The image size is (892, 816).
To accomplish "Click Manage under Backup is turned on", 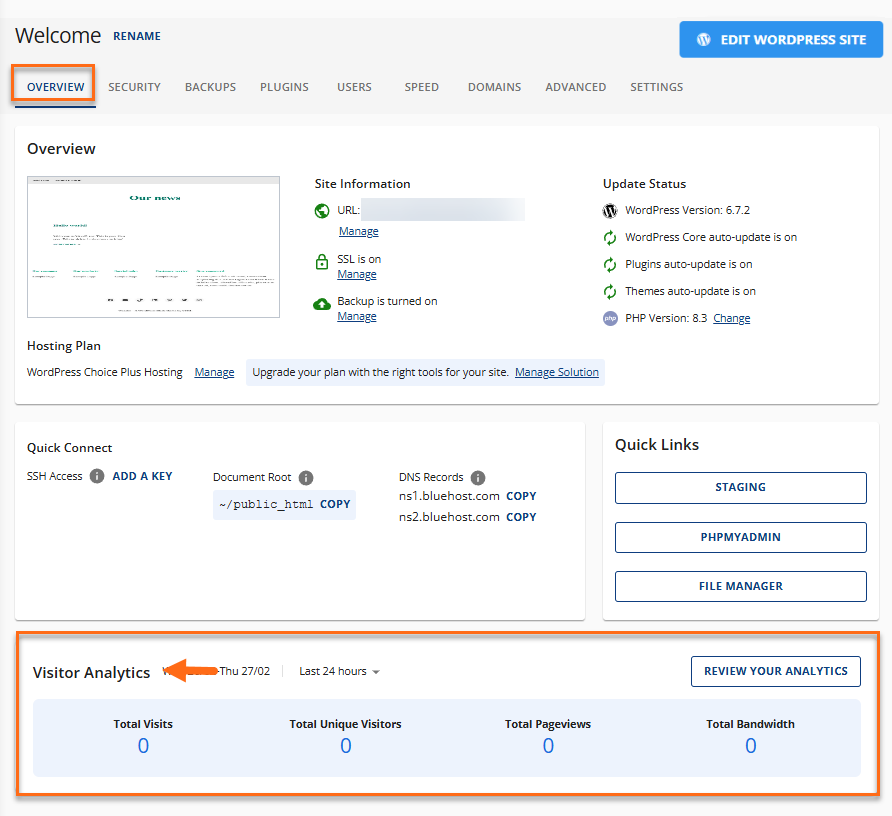I will [x=357, y=316].
